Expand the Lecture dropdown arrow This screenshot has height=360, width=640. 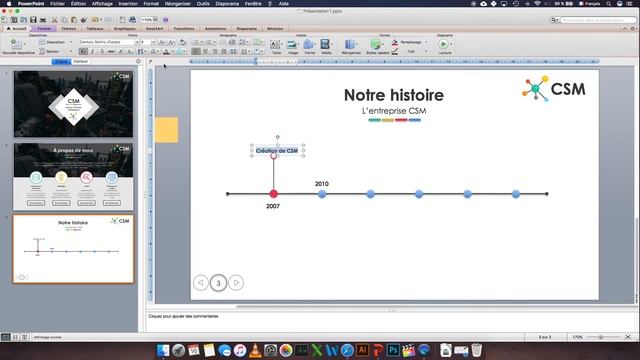[x=451, y=44]
